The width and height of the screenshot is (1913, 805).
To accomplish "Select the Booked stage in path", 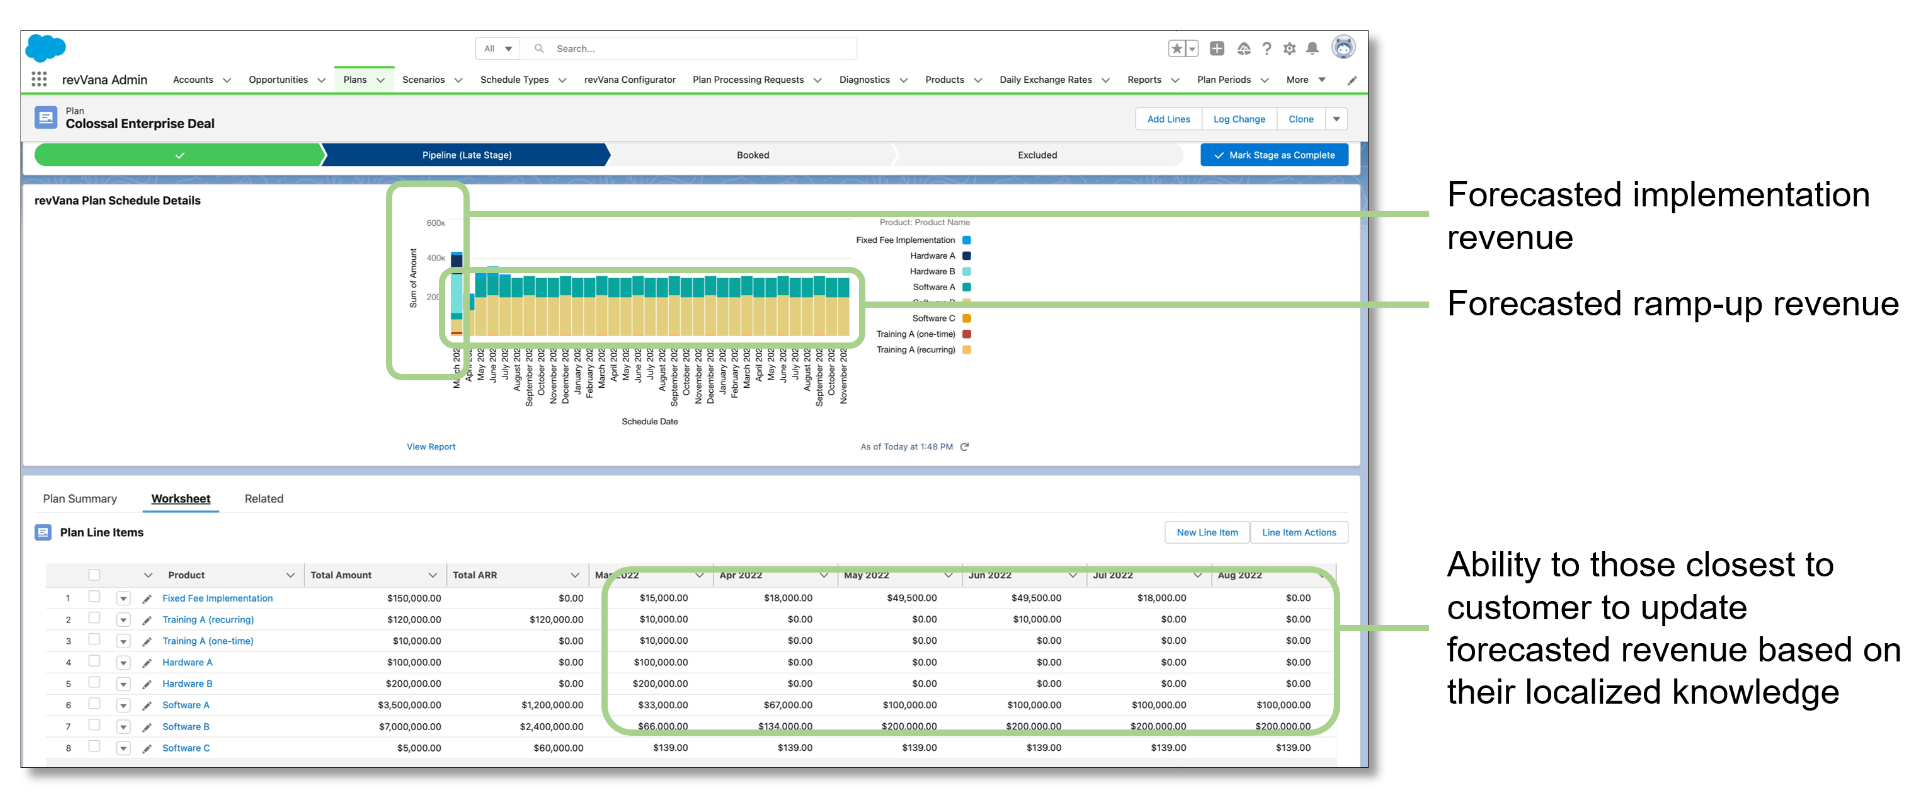I will [x=753, y=155].
